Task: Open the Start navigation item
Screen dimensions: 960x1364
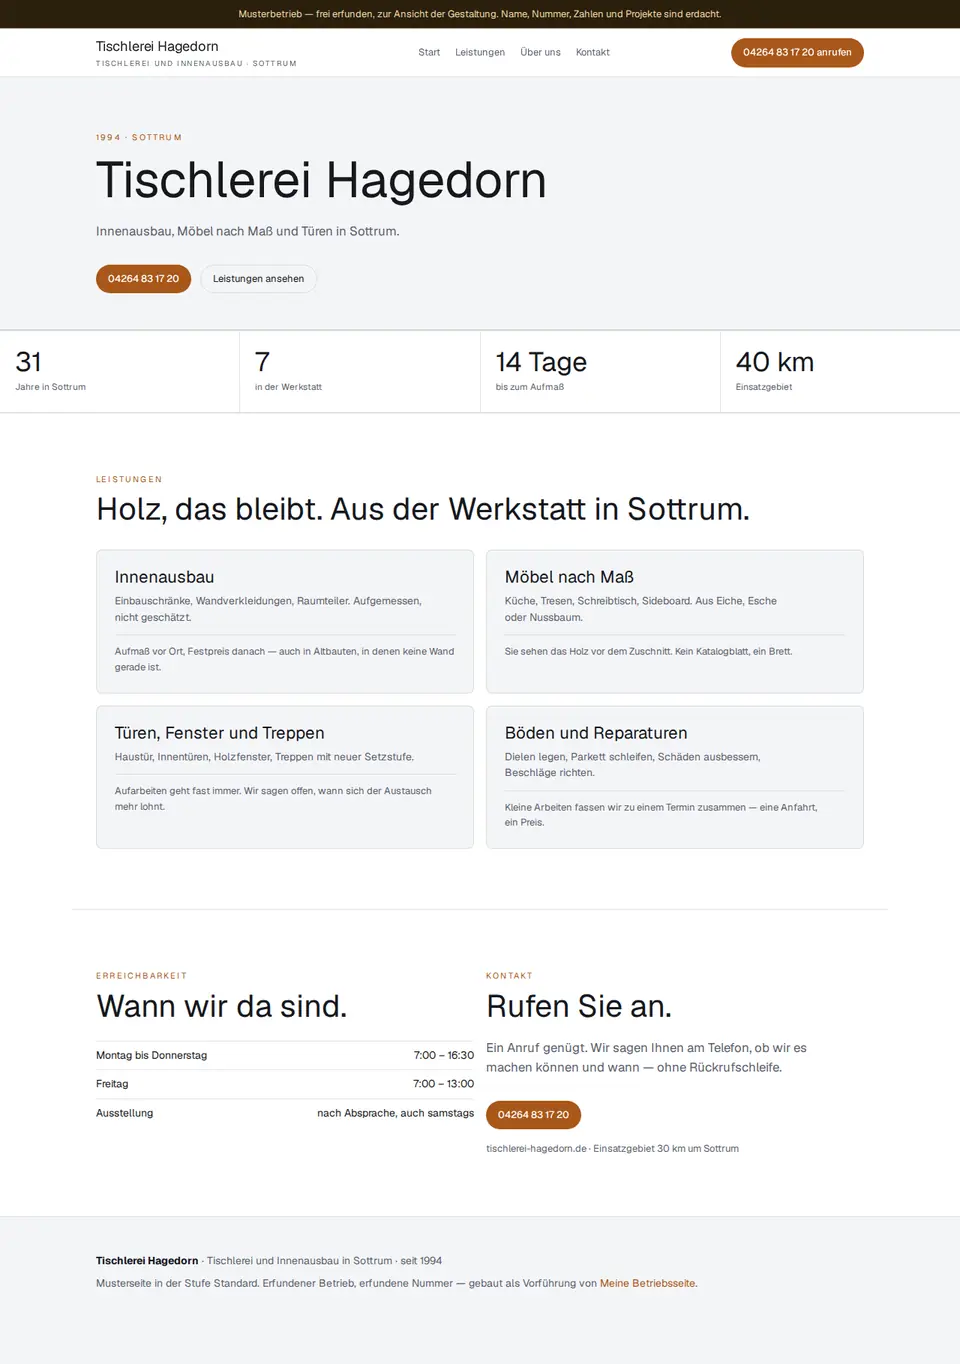Action: coord(429,52)
